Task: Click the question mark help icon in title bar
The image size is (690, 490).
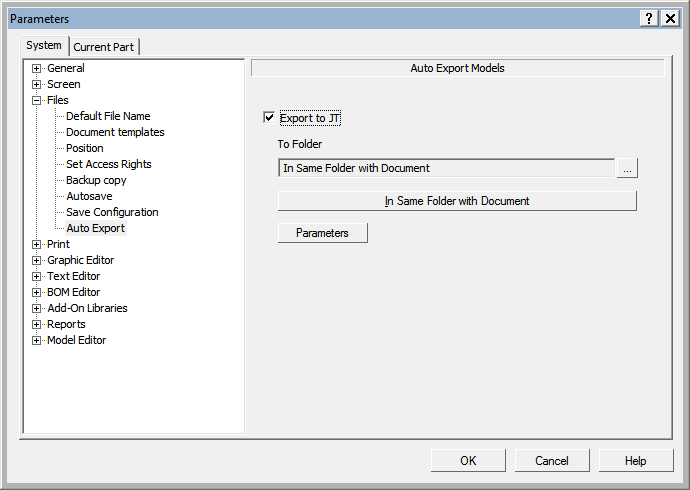Action: pos(650,19)
